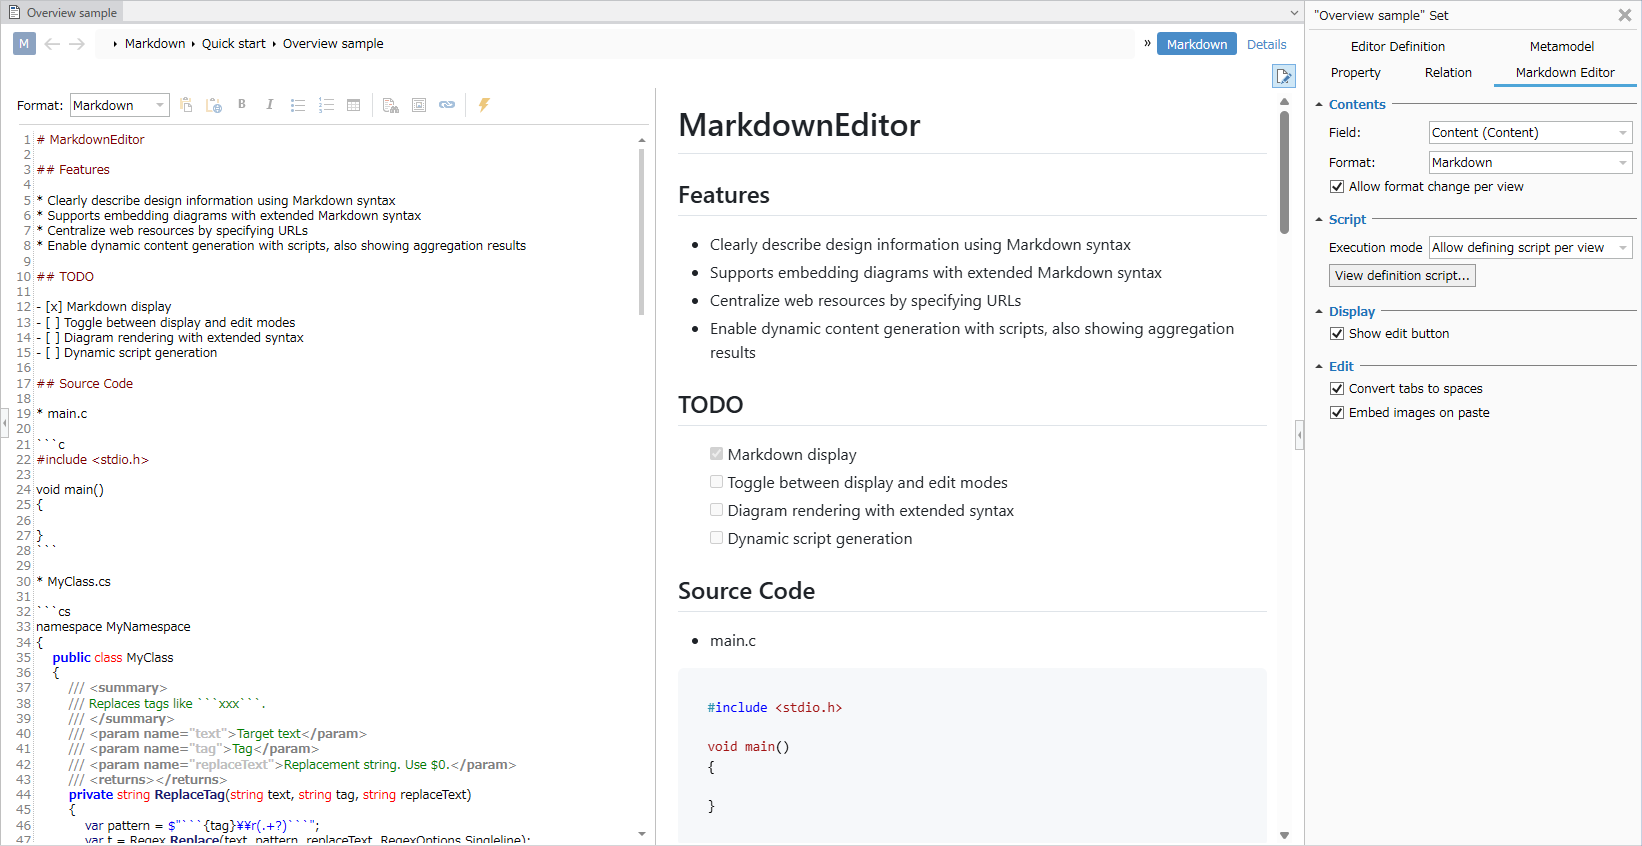Open the Execution mode dropdown
Screen dimensions: 1642x846
[1530, 248]
